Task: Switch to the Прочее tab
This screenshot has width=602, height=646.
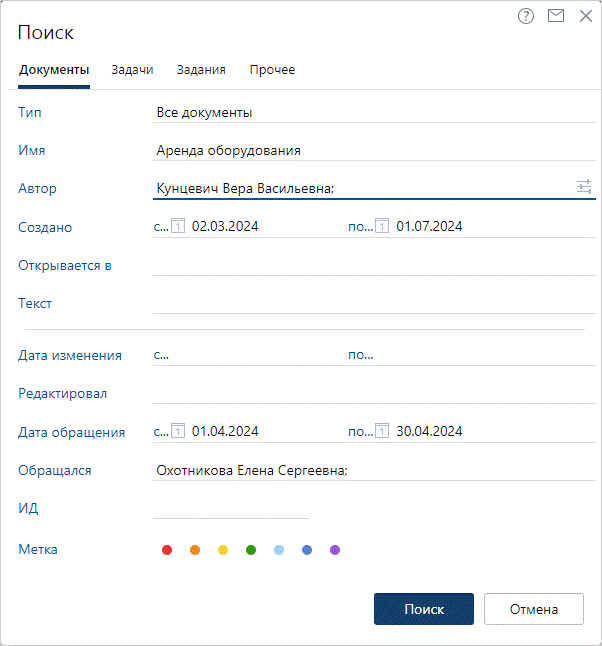Action: (x=272, y=70)
